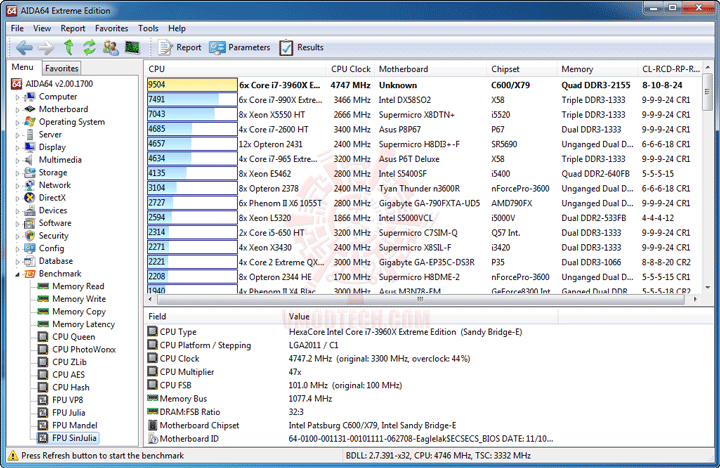Click the Security shield icon
This screenshot has height=468, width=720.
[x=30, y=236]
